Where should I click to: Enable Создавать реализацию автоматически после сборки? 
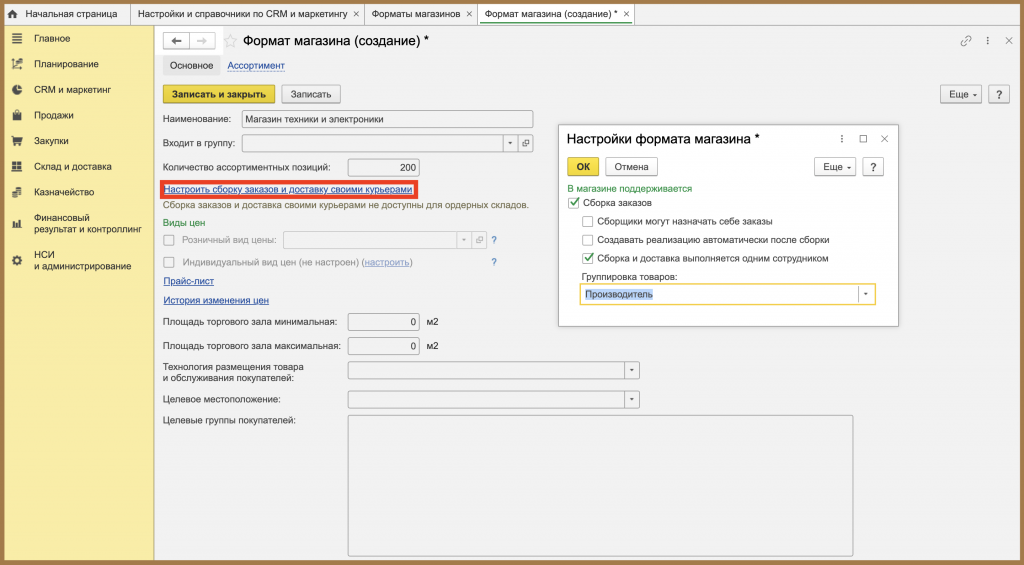tap(588, 240)
